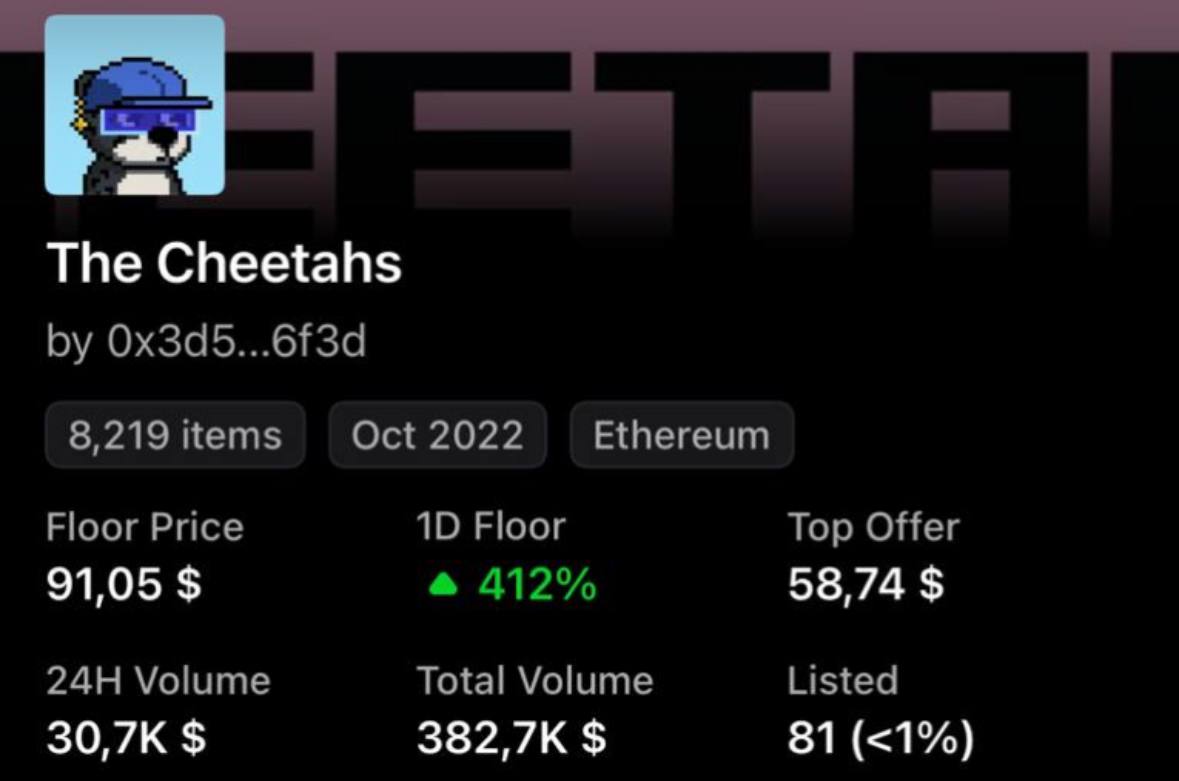Click the Total Volume label

pos(535,681)
